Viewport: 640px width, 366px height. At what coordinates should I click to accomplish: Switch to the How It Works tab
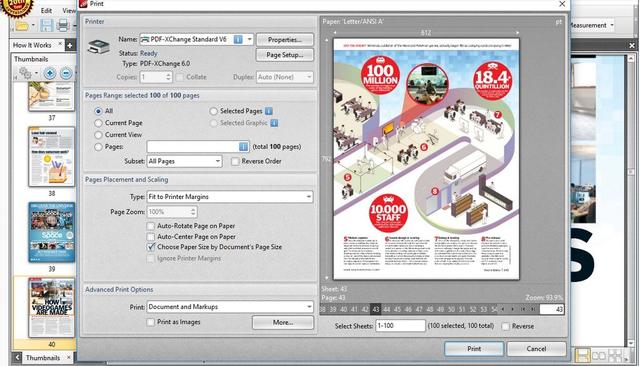coord(32,45)
